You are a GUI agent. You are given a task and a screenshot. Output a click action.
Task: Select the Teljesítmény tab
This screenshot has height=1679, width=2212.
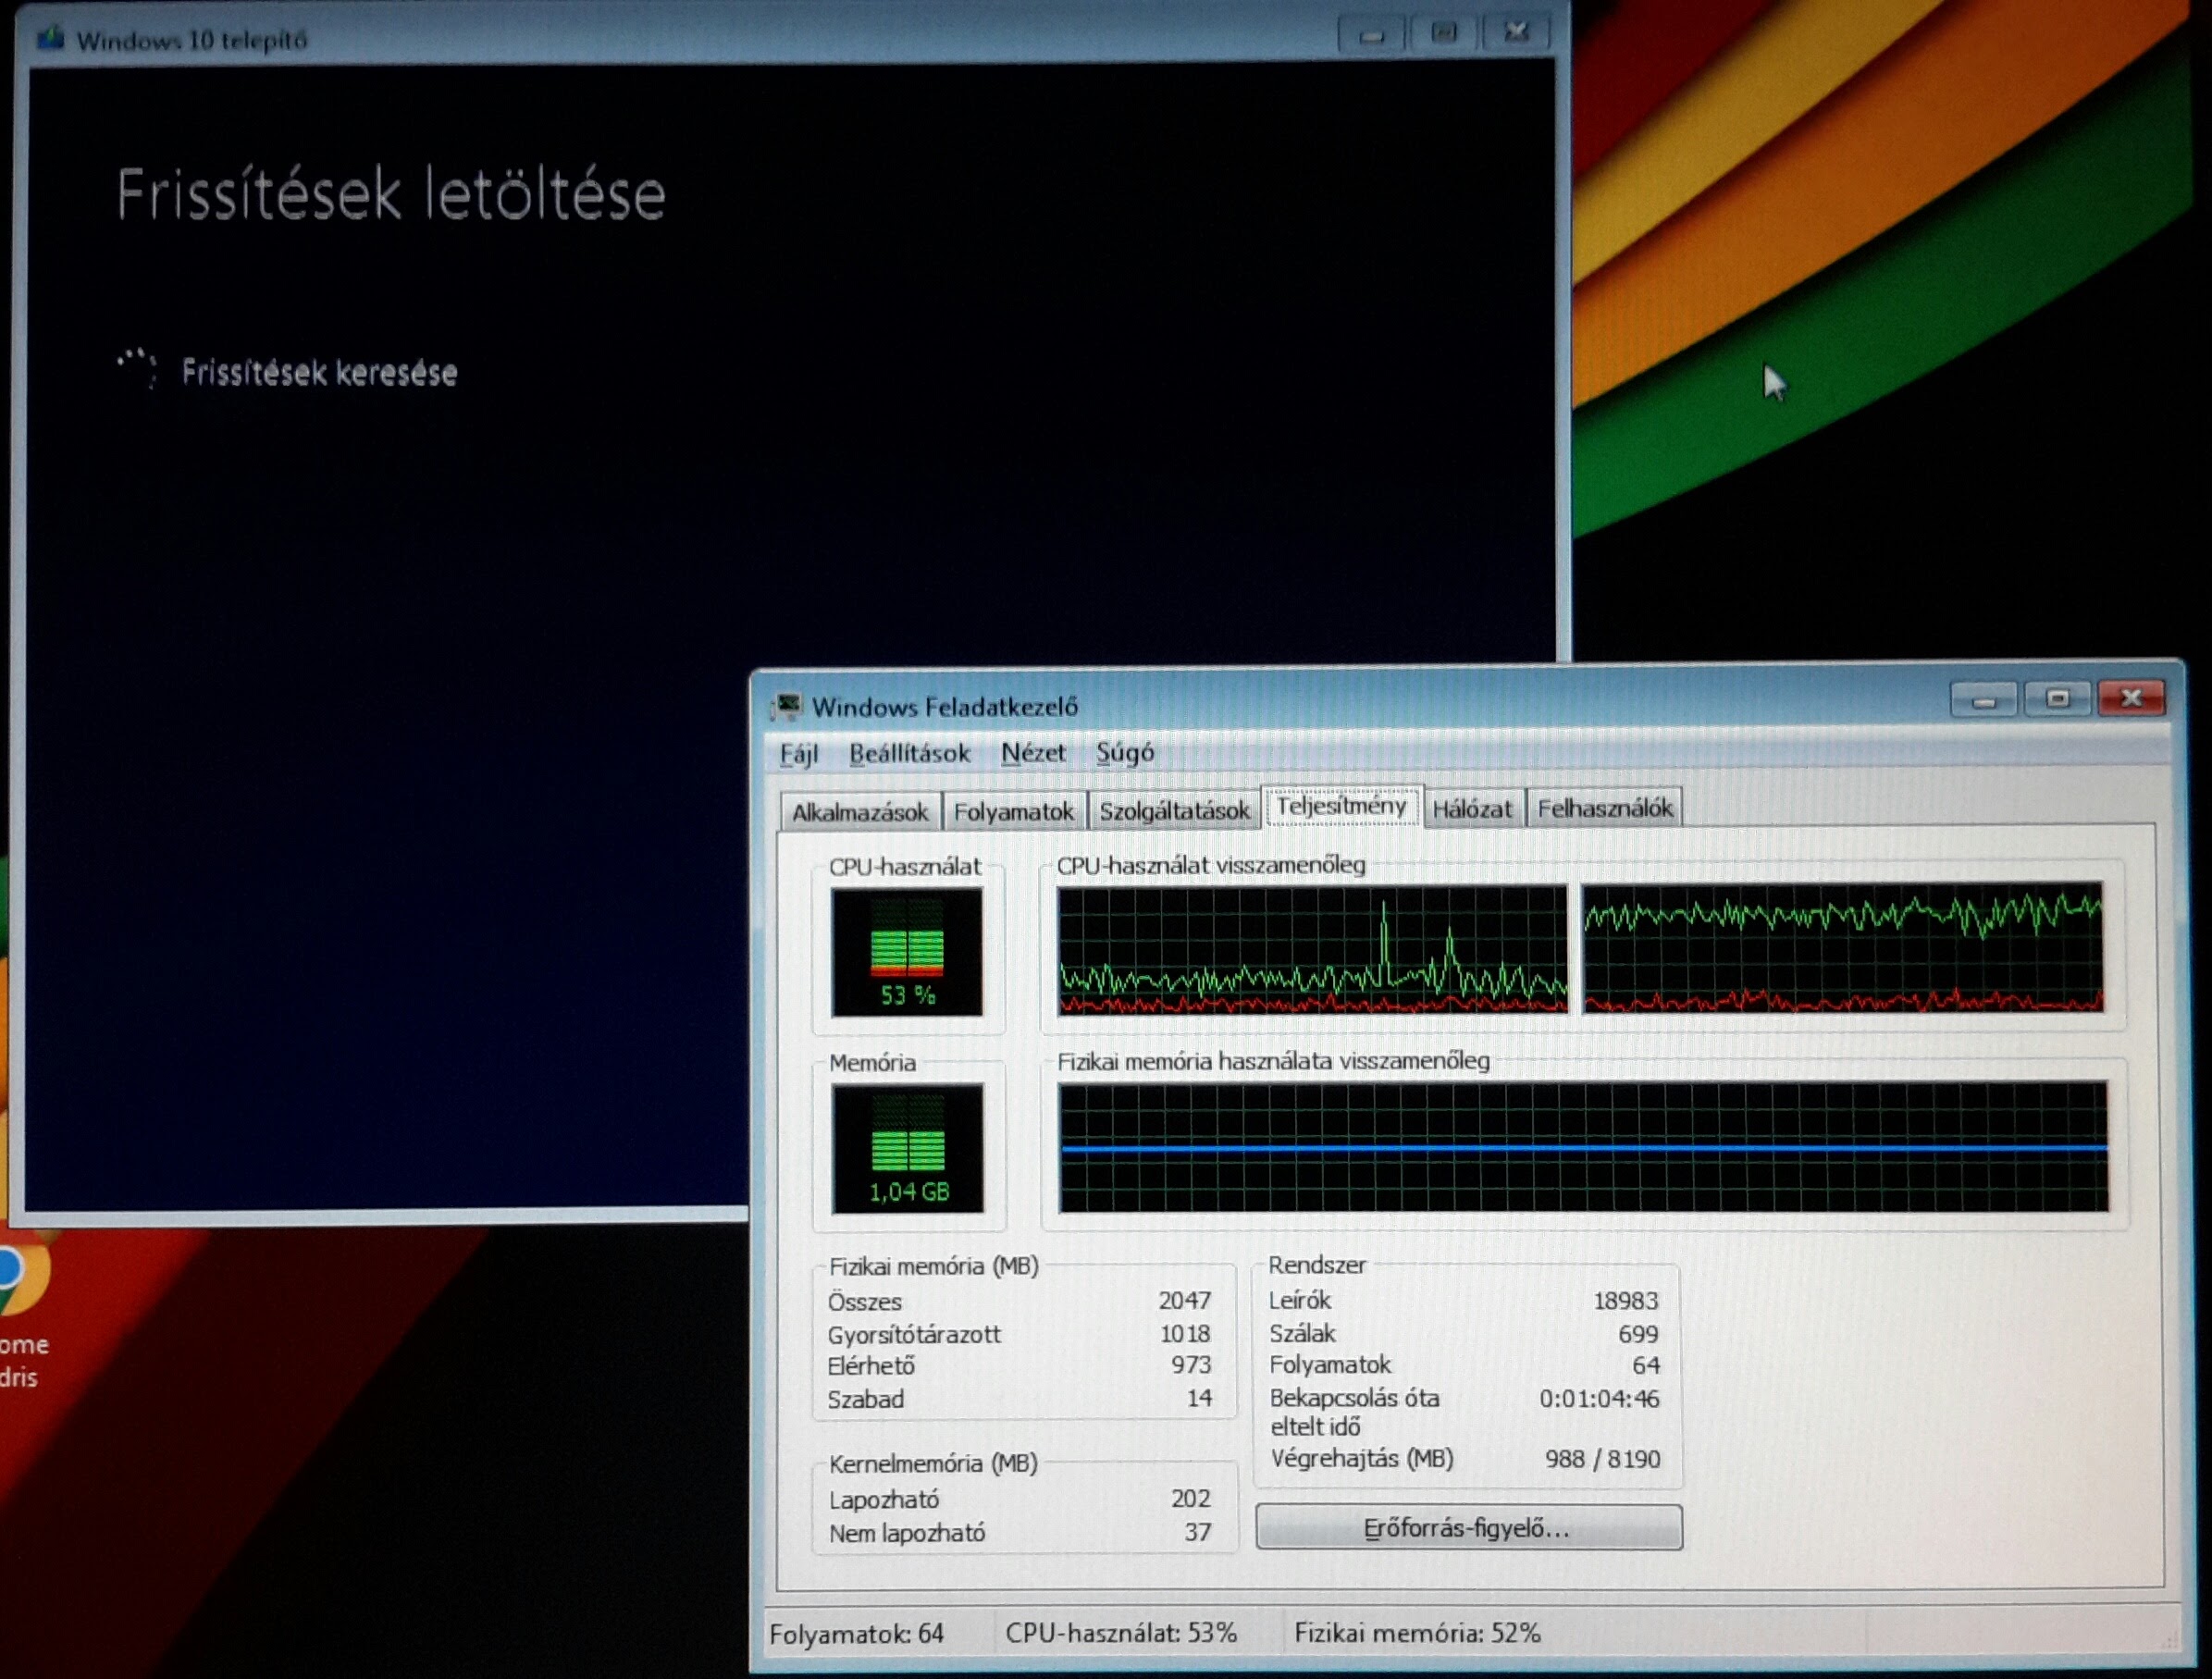(1341, 805)
